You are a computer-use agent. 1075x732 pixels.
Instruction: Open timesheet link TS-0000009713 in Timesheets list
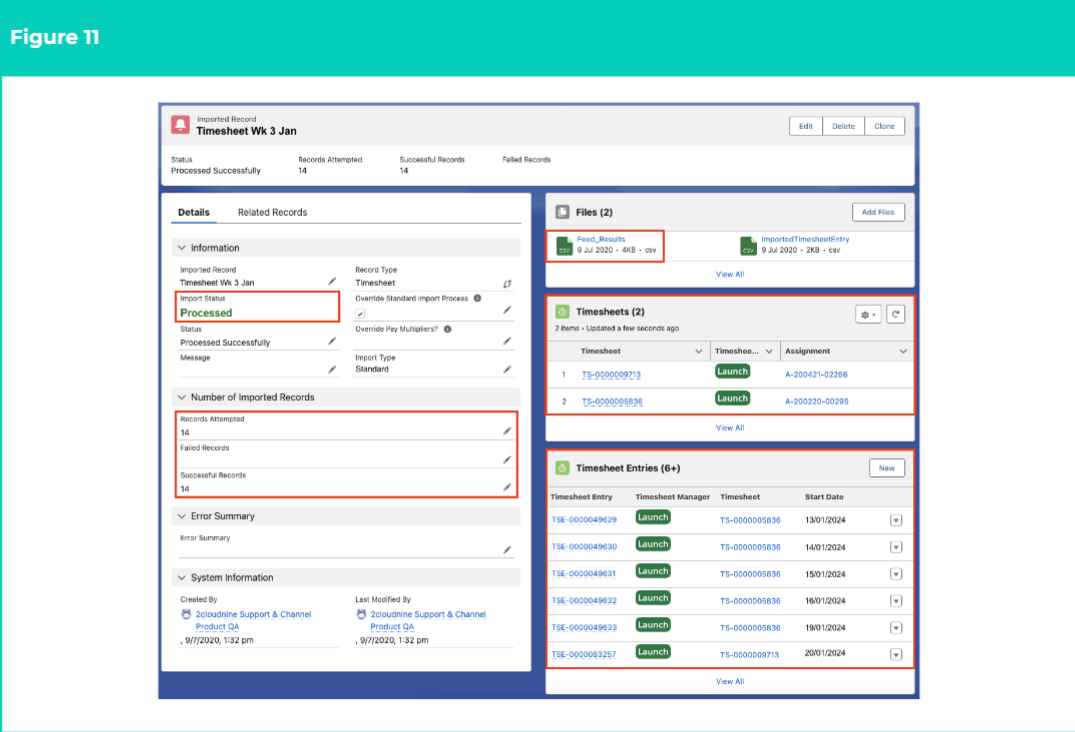click(x=611, y=375)
